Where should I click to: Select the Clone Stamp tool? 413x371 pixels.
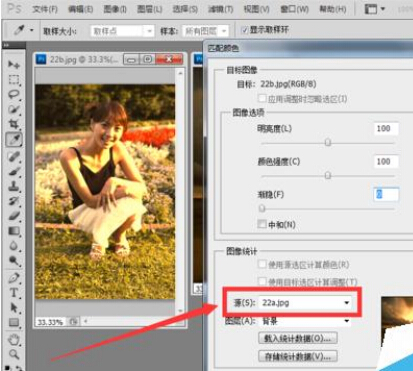click(14, 186)
